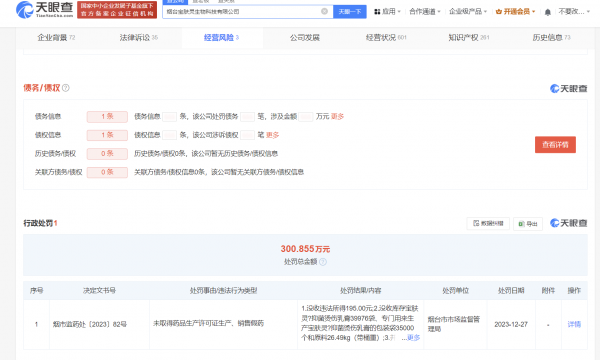Click the red 查看详情 button
600x360 pixels.
tap(555, 145)
